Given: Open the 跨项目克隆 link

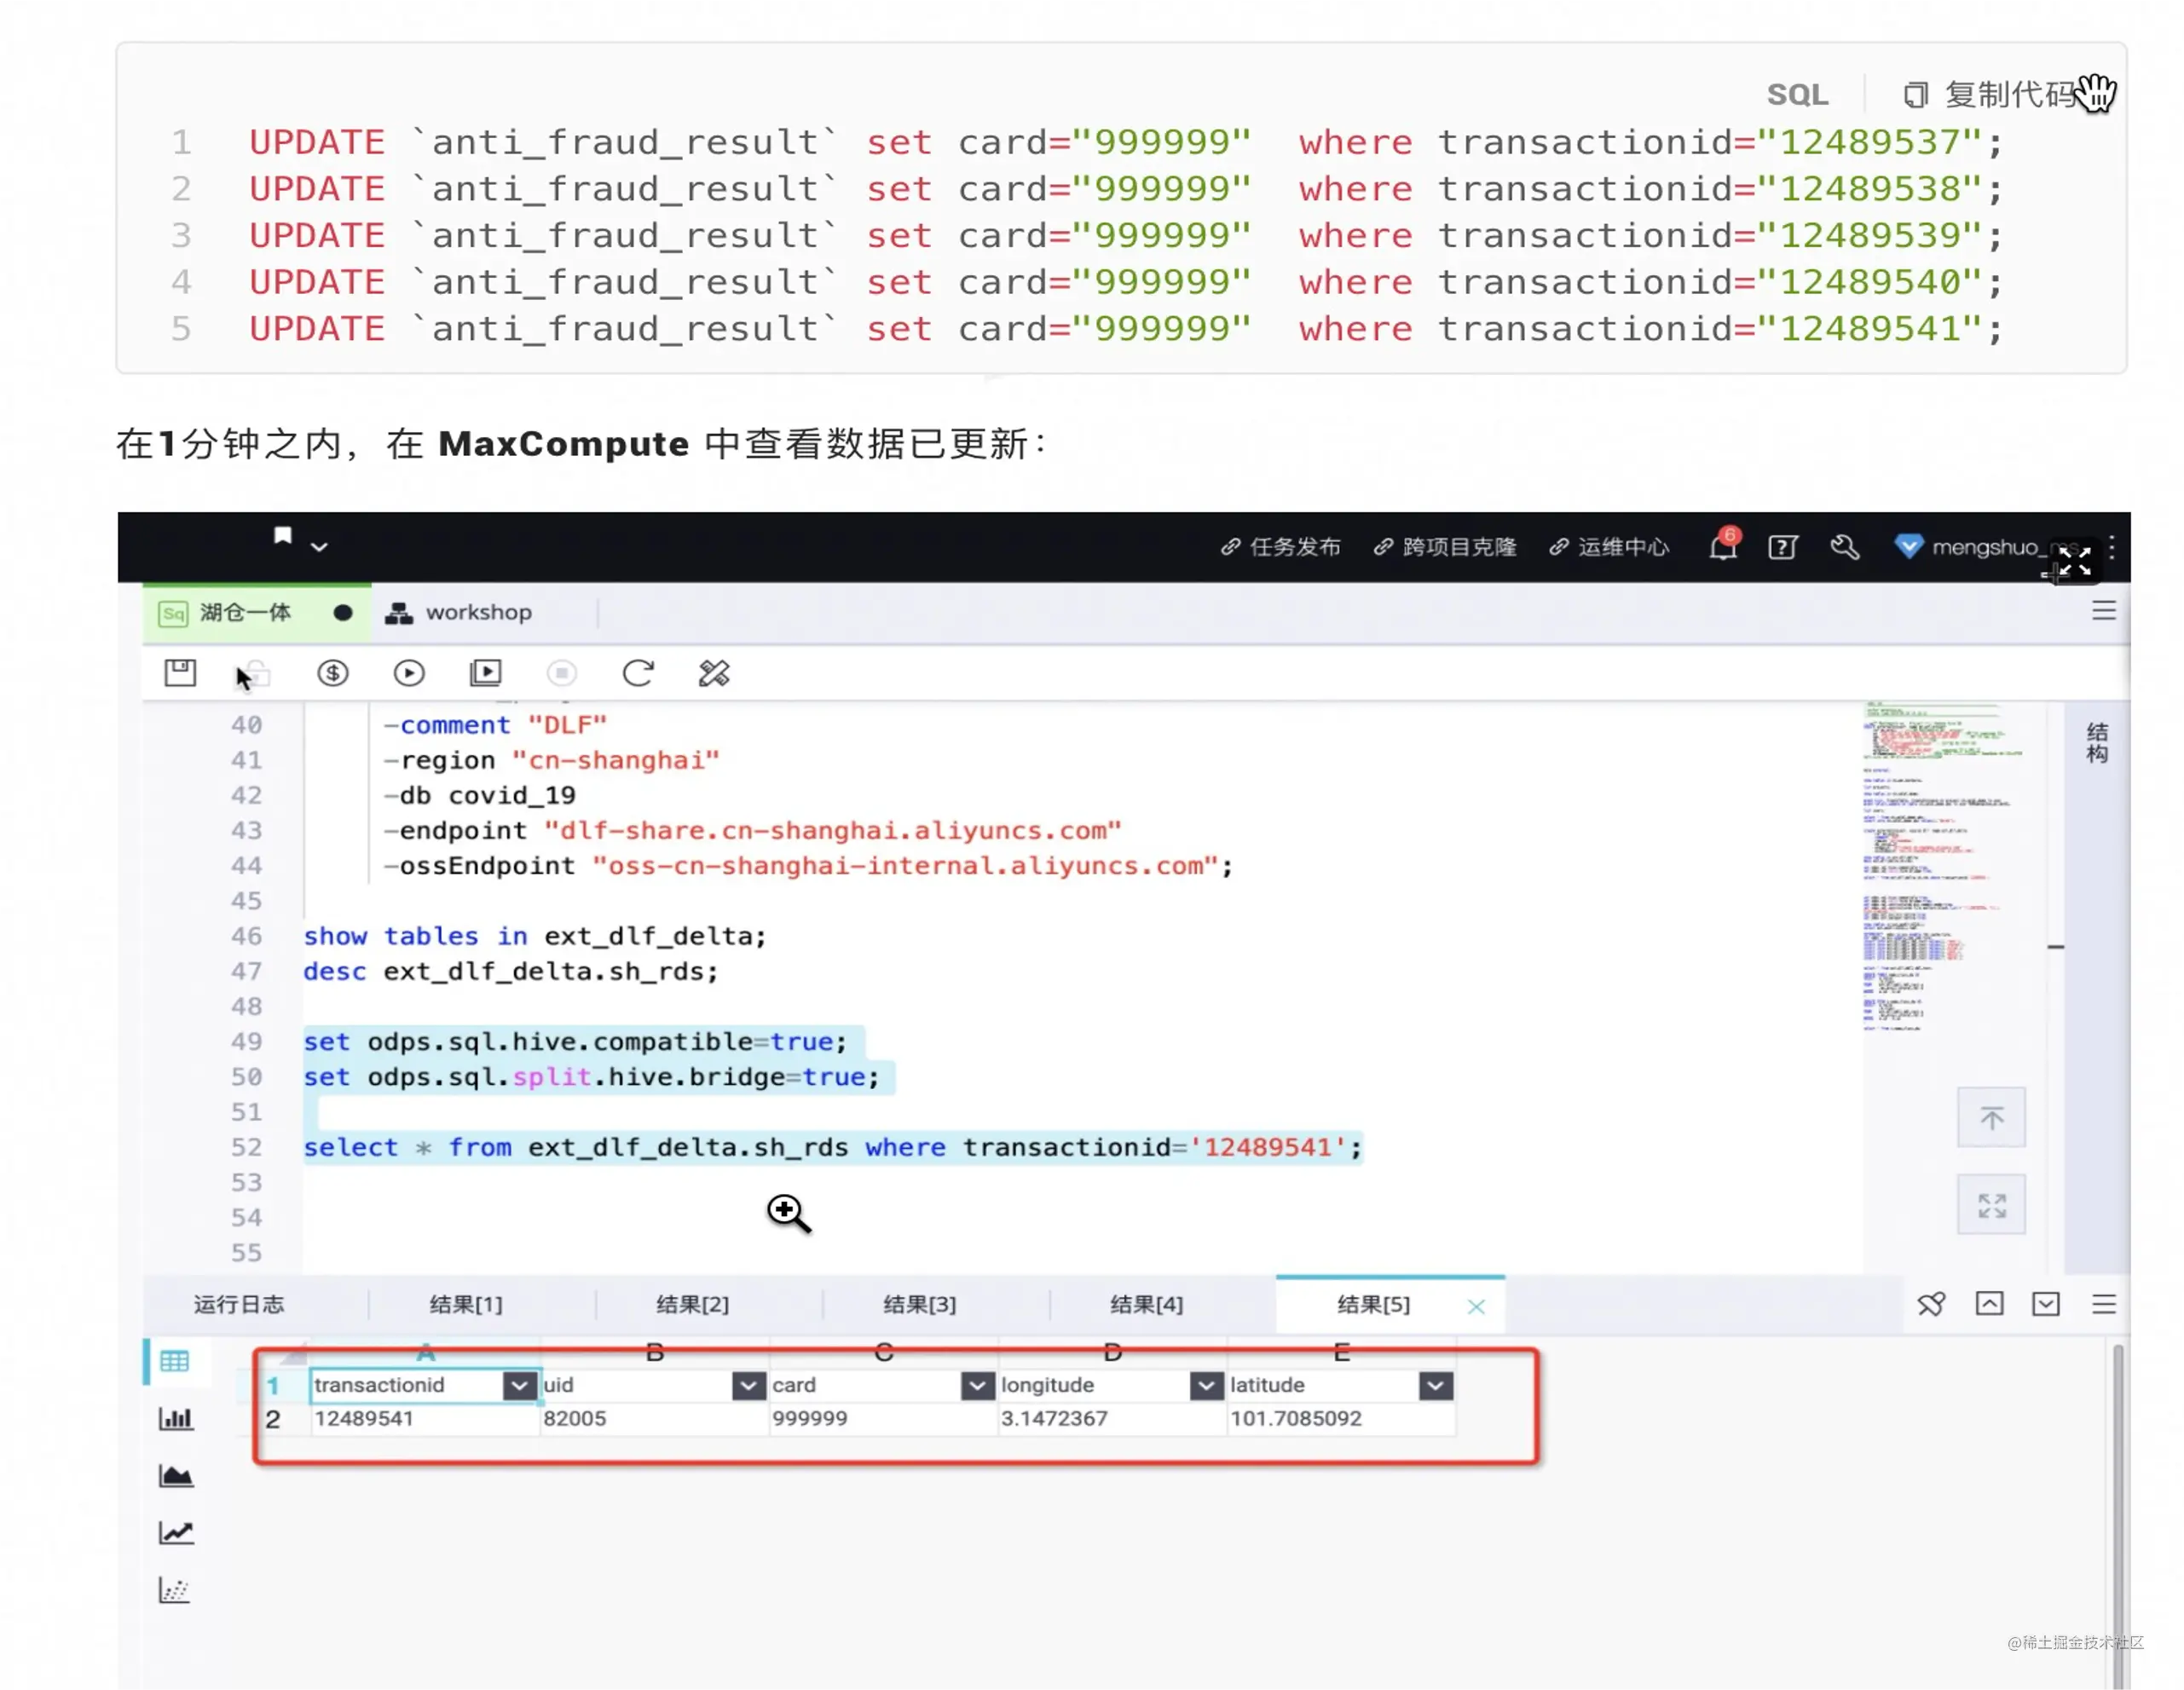Looking at the screenshot, I should (x=1445, y=547).
